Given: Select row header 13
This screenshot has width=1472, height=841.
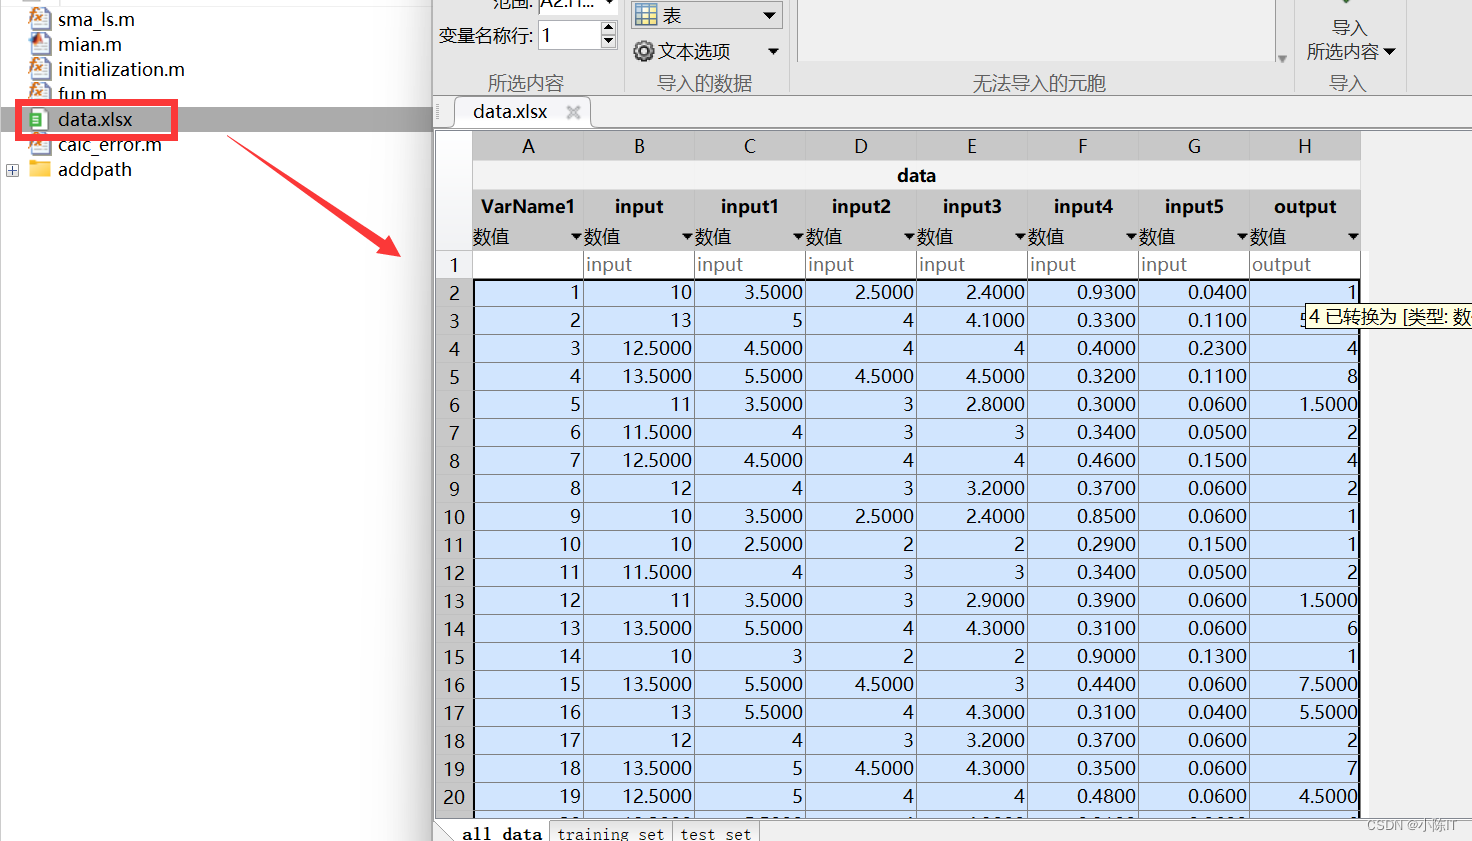Looking at the screenshot, I should tap(454, 601).
